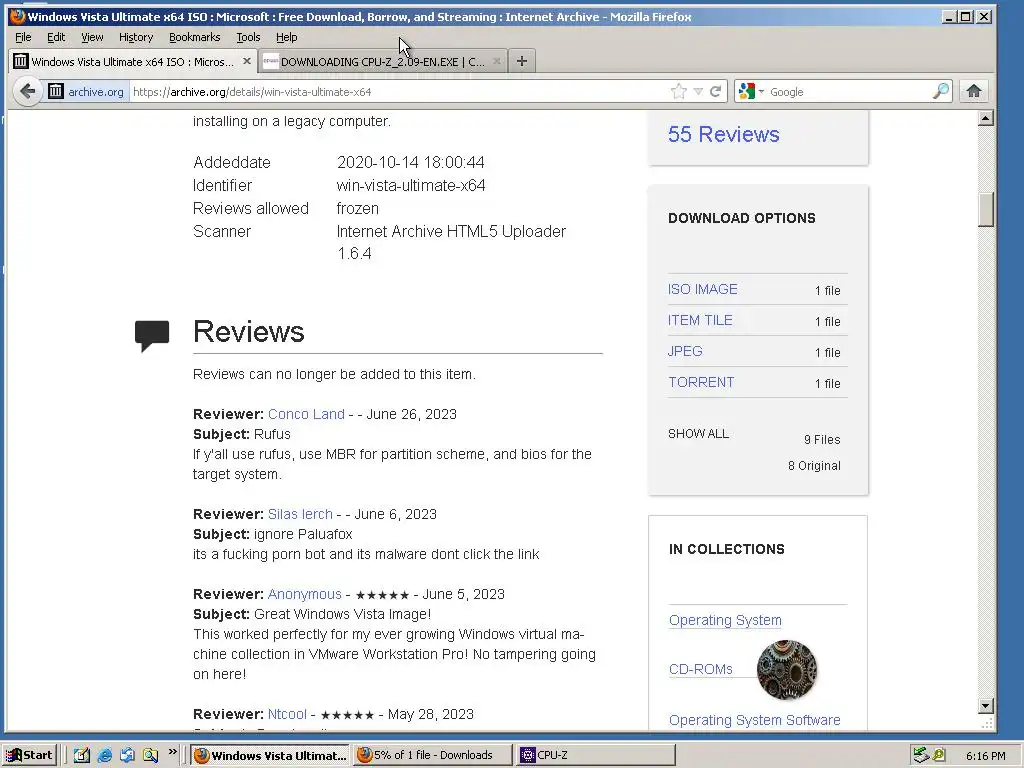Open the Bookmarks menu
Viewport: 1024px width, 768px height.
coord(195,37)
